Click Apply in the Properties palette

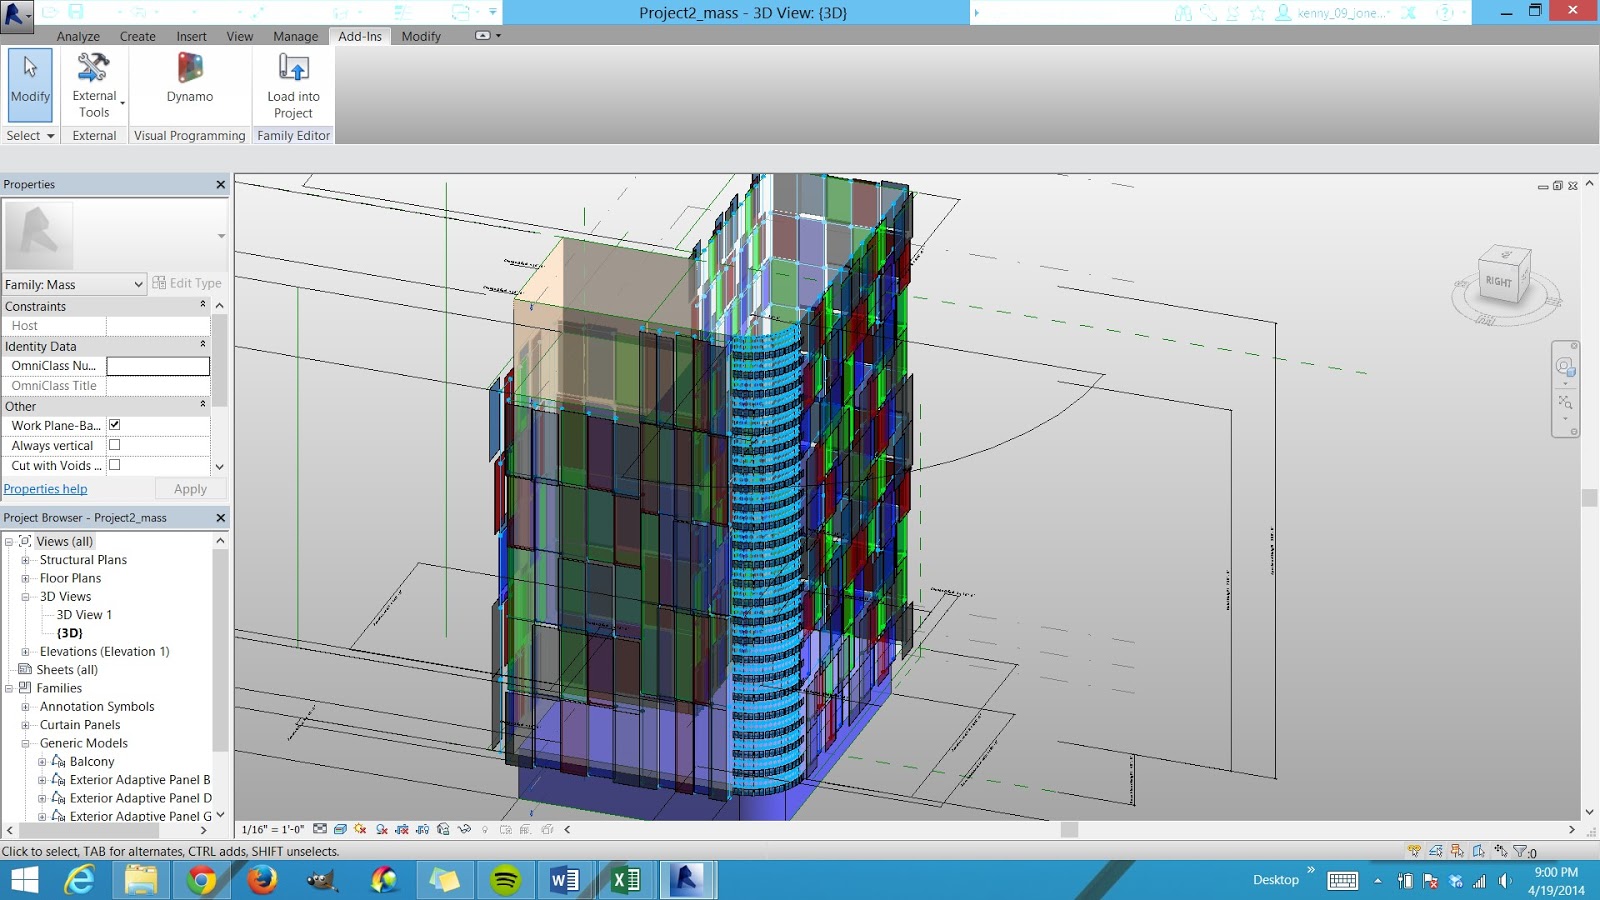(190, 489)
